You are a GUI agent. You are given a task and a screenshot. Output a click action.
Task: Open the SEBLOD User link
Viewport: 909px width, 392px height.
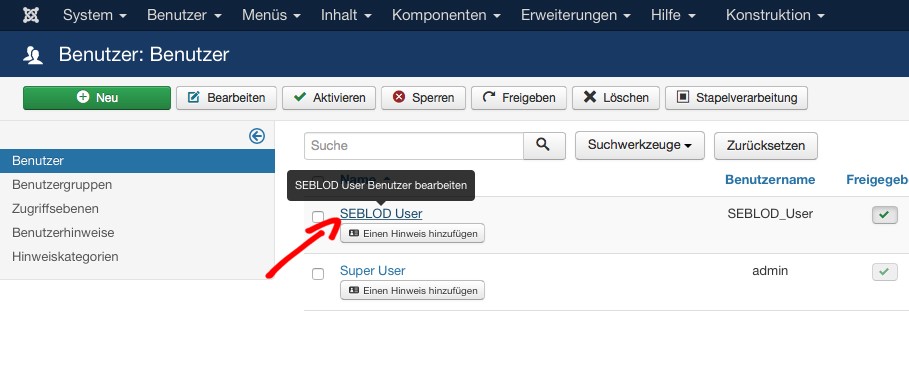[x=381, y=213]
